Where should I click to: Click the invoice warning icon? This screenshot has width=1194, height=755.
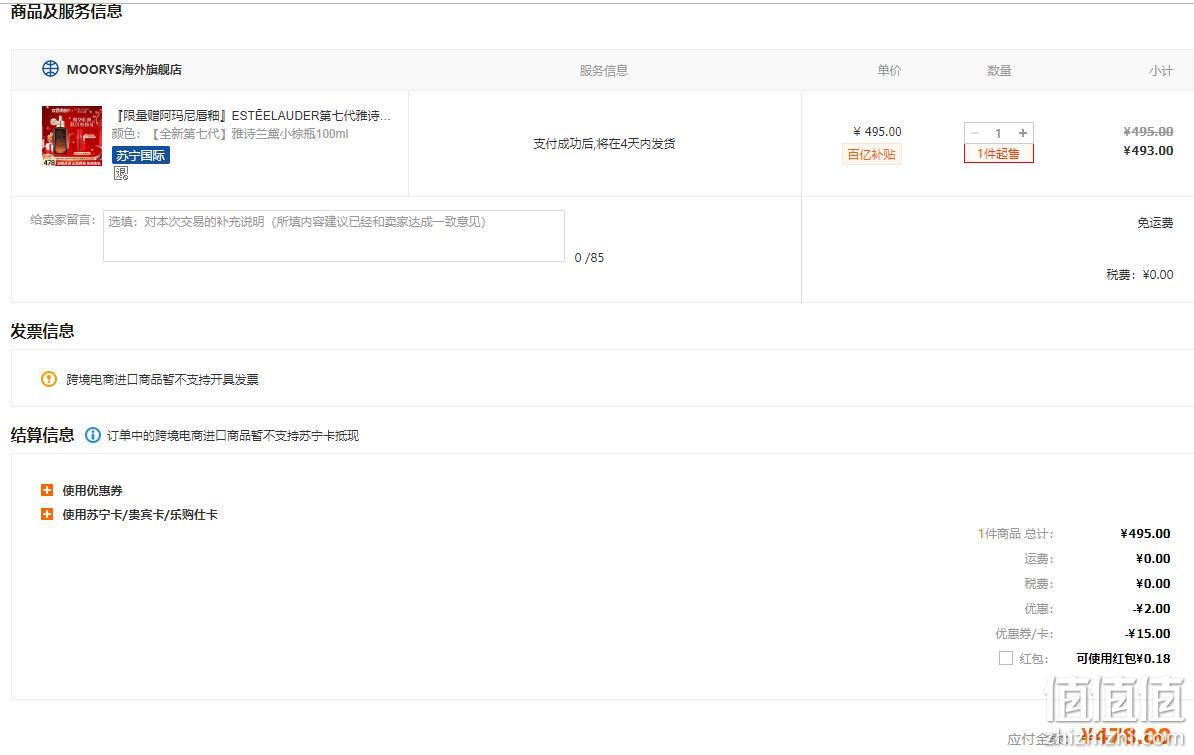(49, 379)
